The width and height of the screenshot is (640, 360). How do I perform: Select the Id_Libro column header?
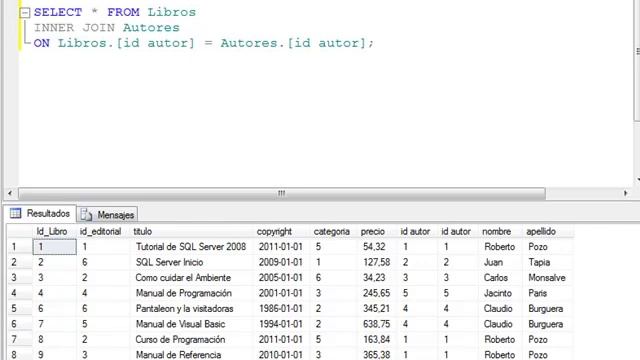click(54, 231)
